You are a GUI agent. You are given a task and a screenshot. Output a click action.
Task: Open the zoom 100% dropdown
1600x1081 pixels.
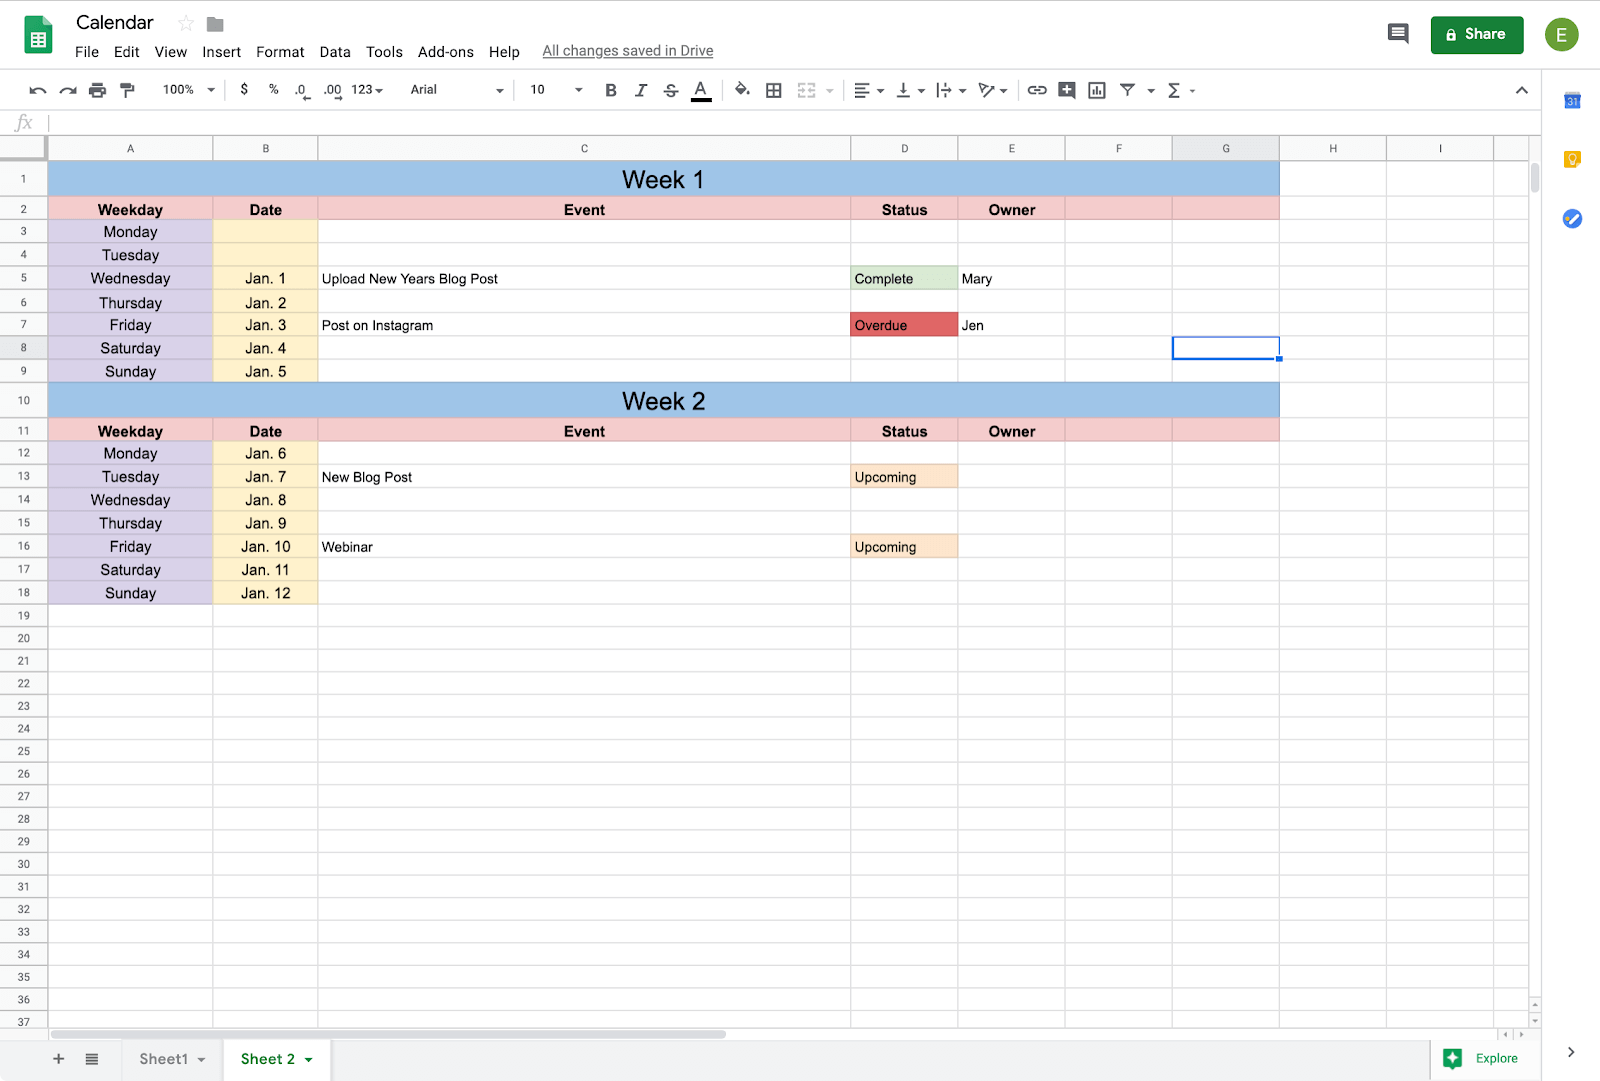click(189, 90)
